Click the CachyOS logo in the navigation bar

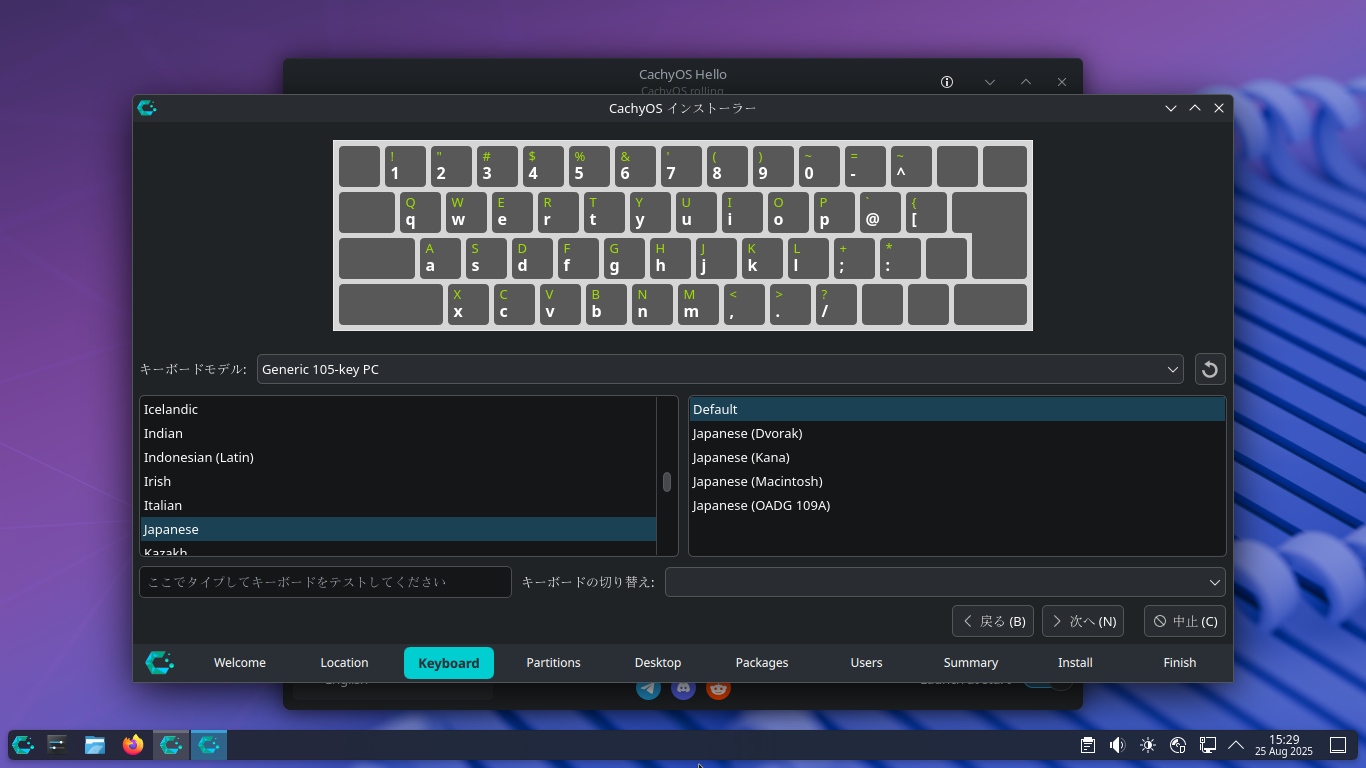pyautogui.click(x=160, y=662)
